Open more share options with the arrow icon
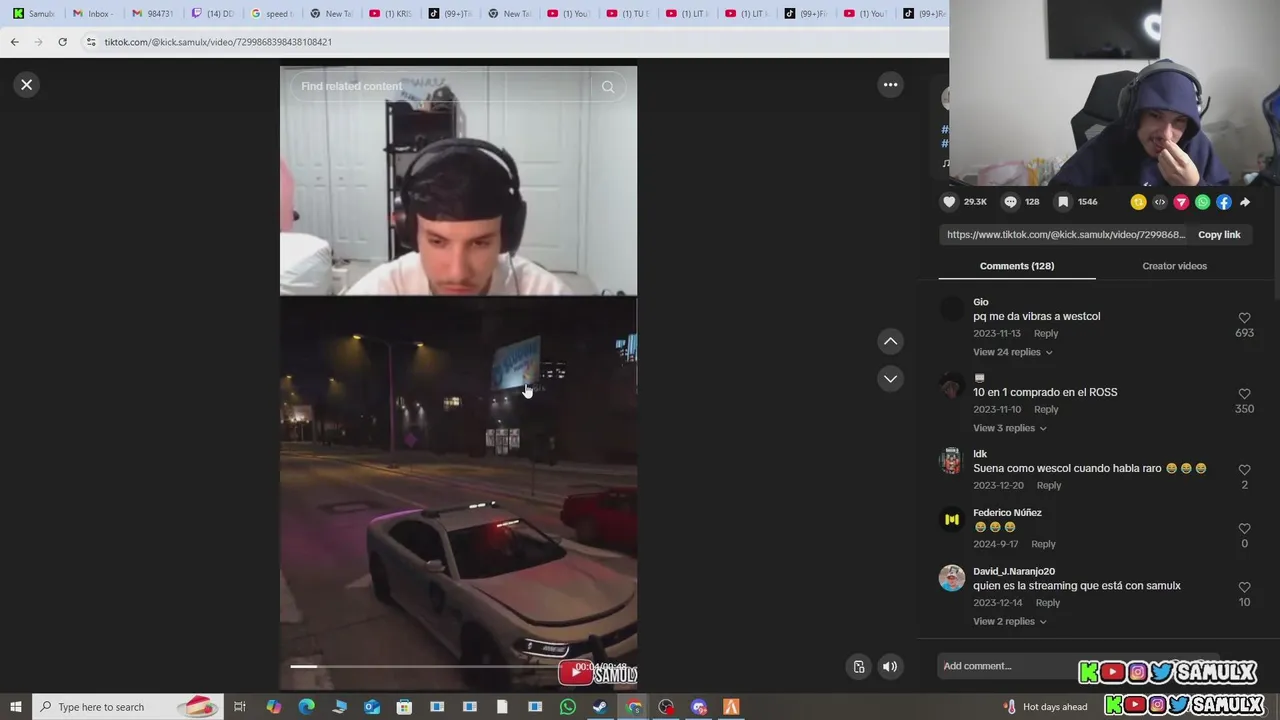The image size is (1280, 720). (x=1245, y=202)
